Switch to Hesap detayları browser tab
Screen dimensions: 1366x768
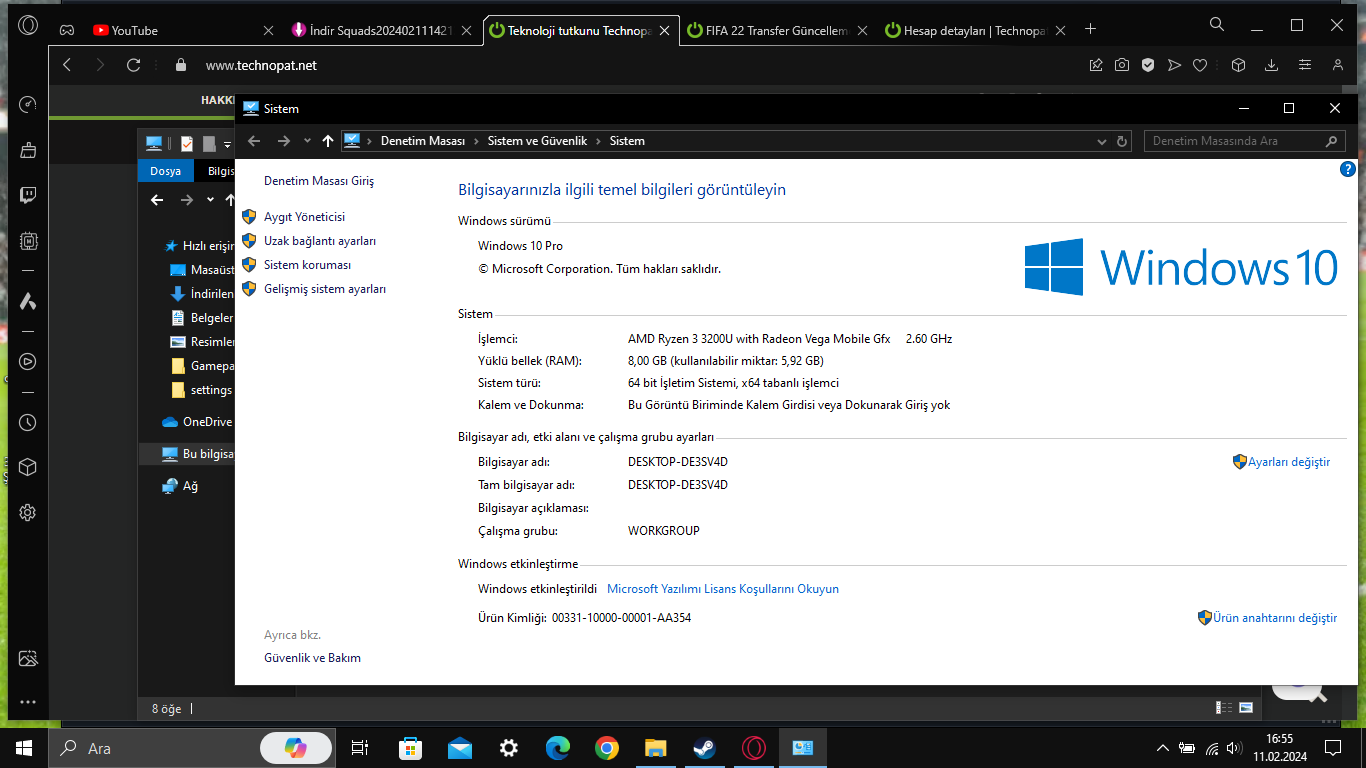coord(975,30)
